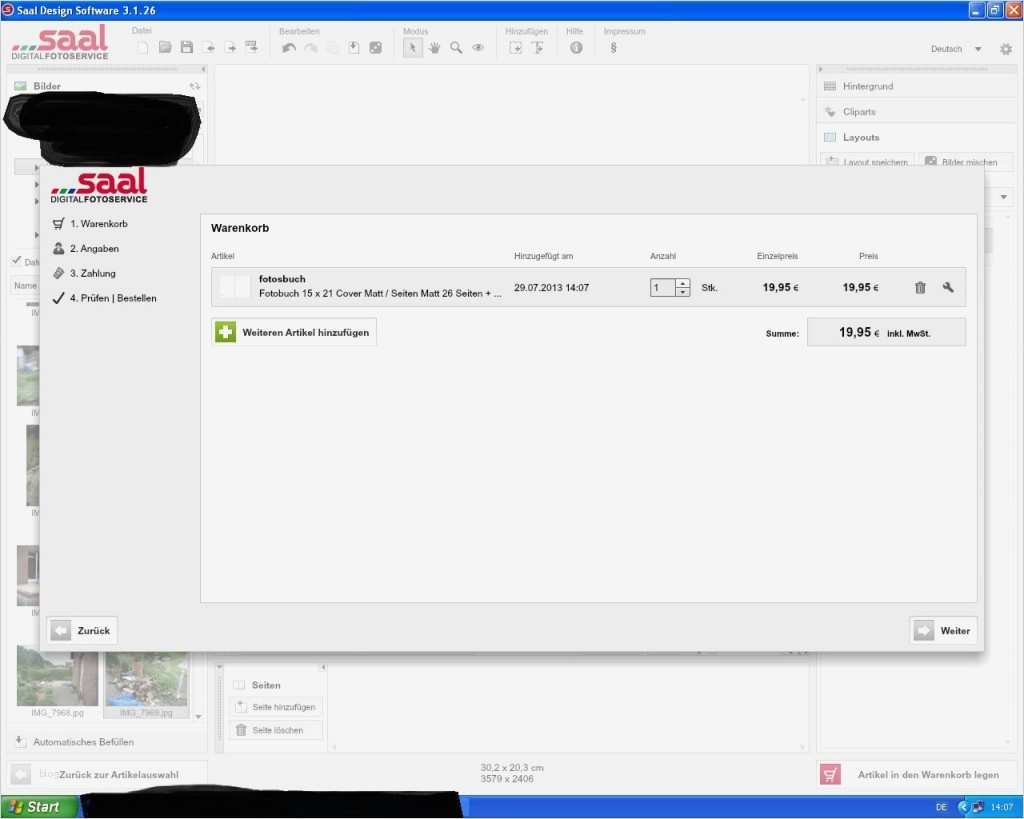
Task: Click the last image icon under Bearbeiten
Action: (376, 48)
